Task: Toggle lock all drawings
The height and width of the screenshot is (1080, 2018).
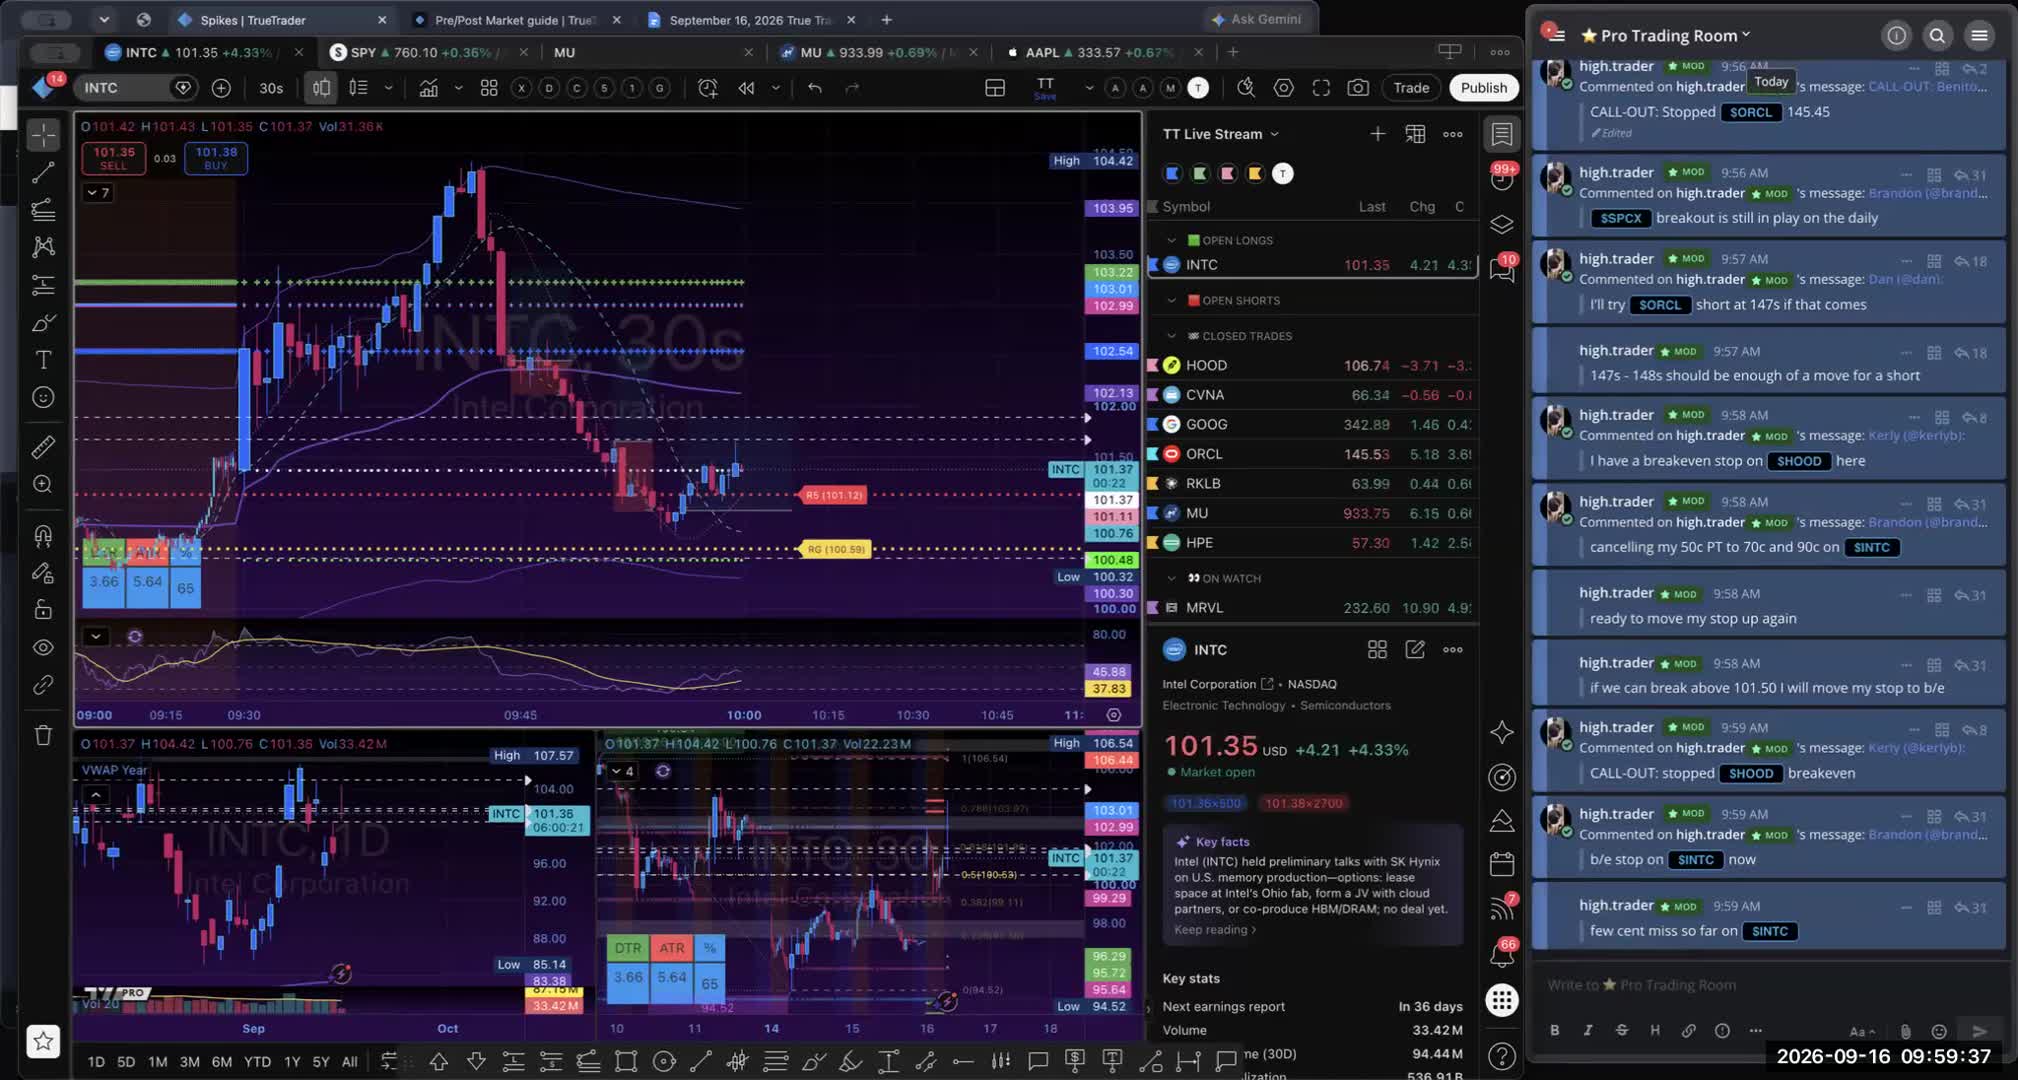Action: pyautogui.click(x=43, y=610)
